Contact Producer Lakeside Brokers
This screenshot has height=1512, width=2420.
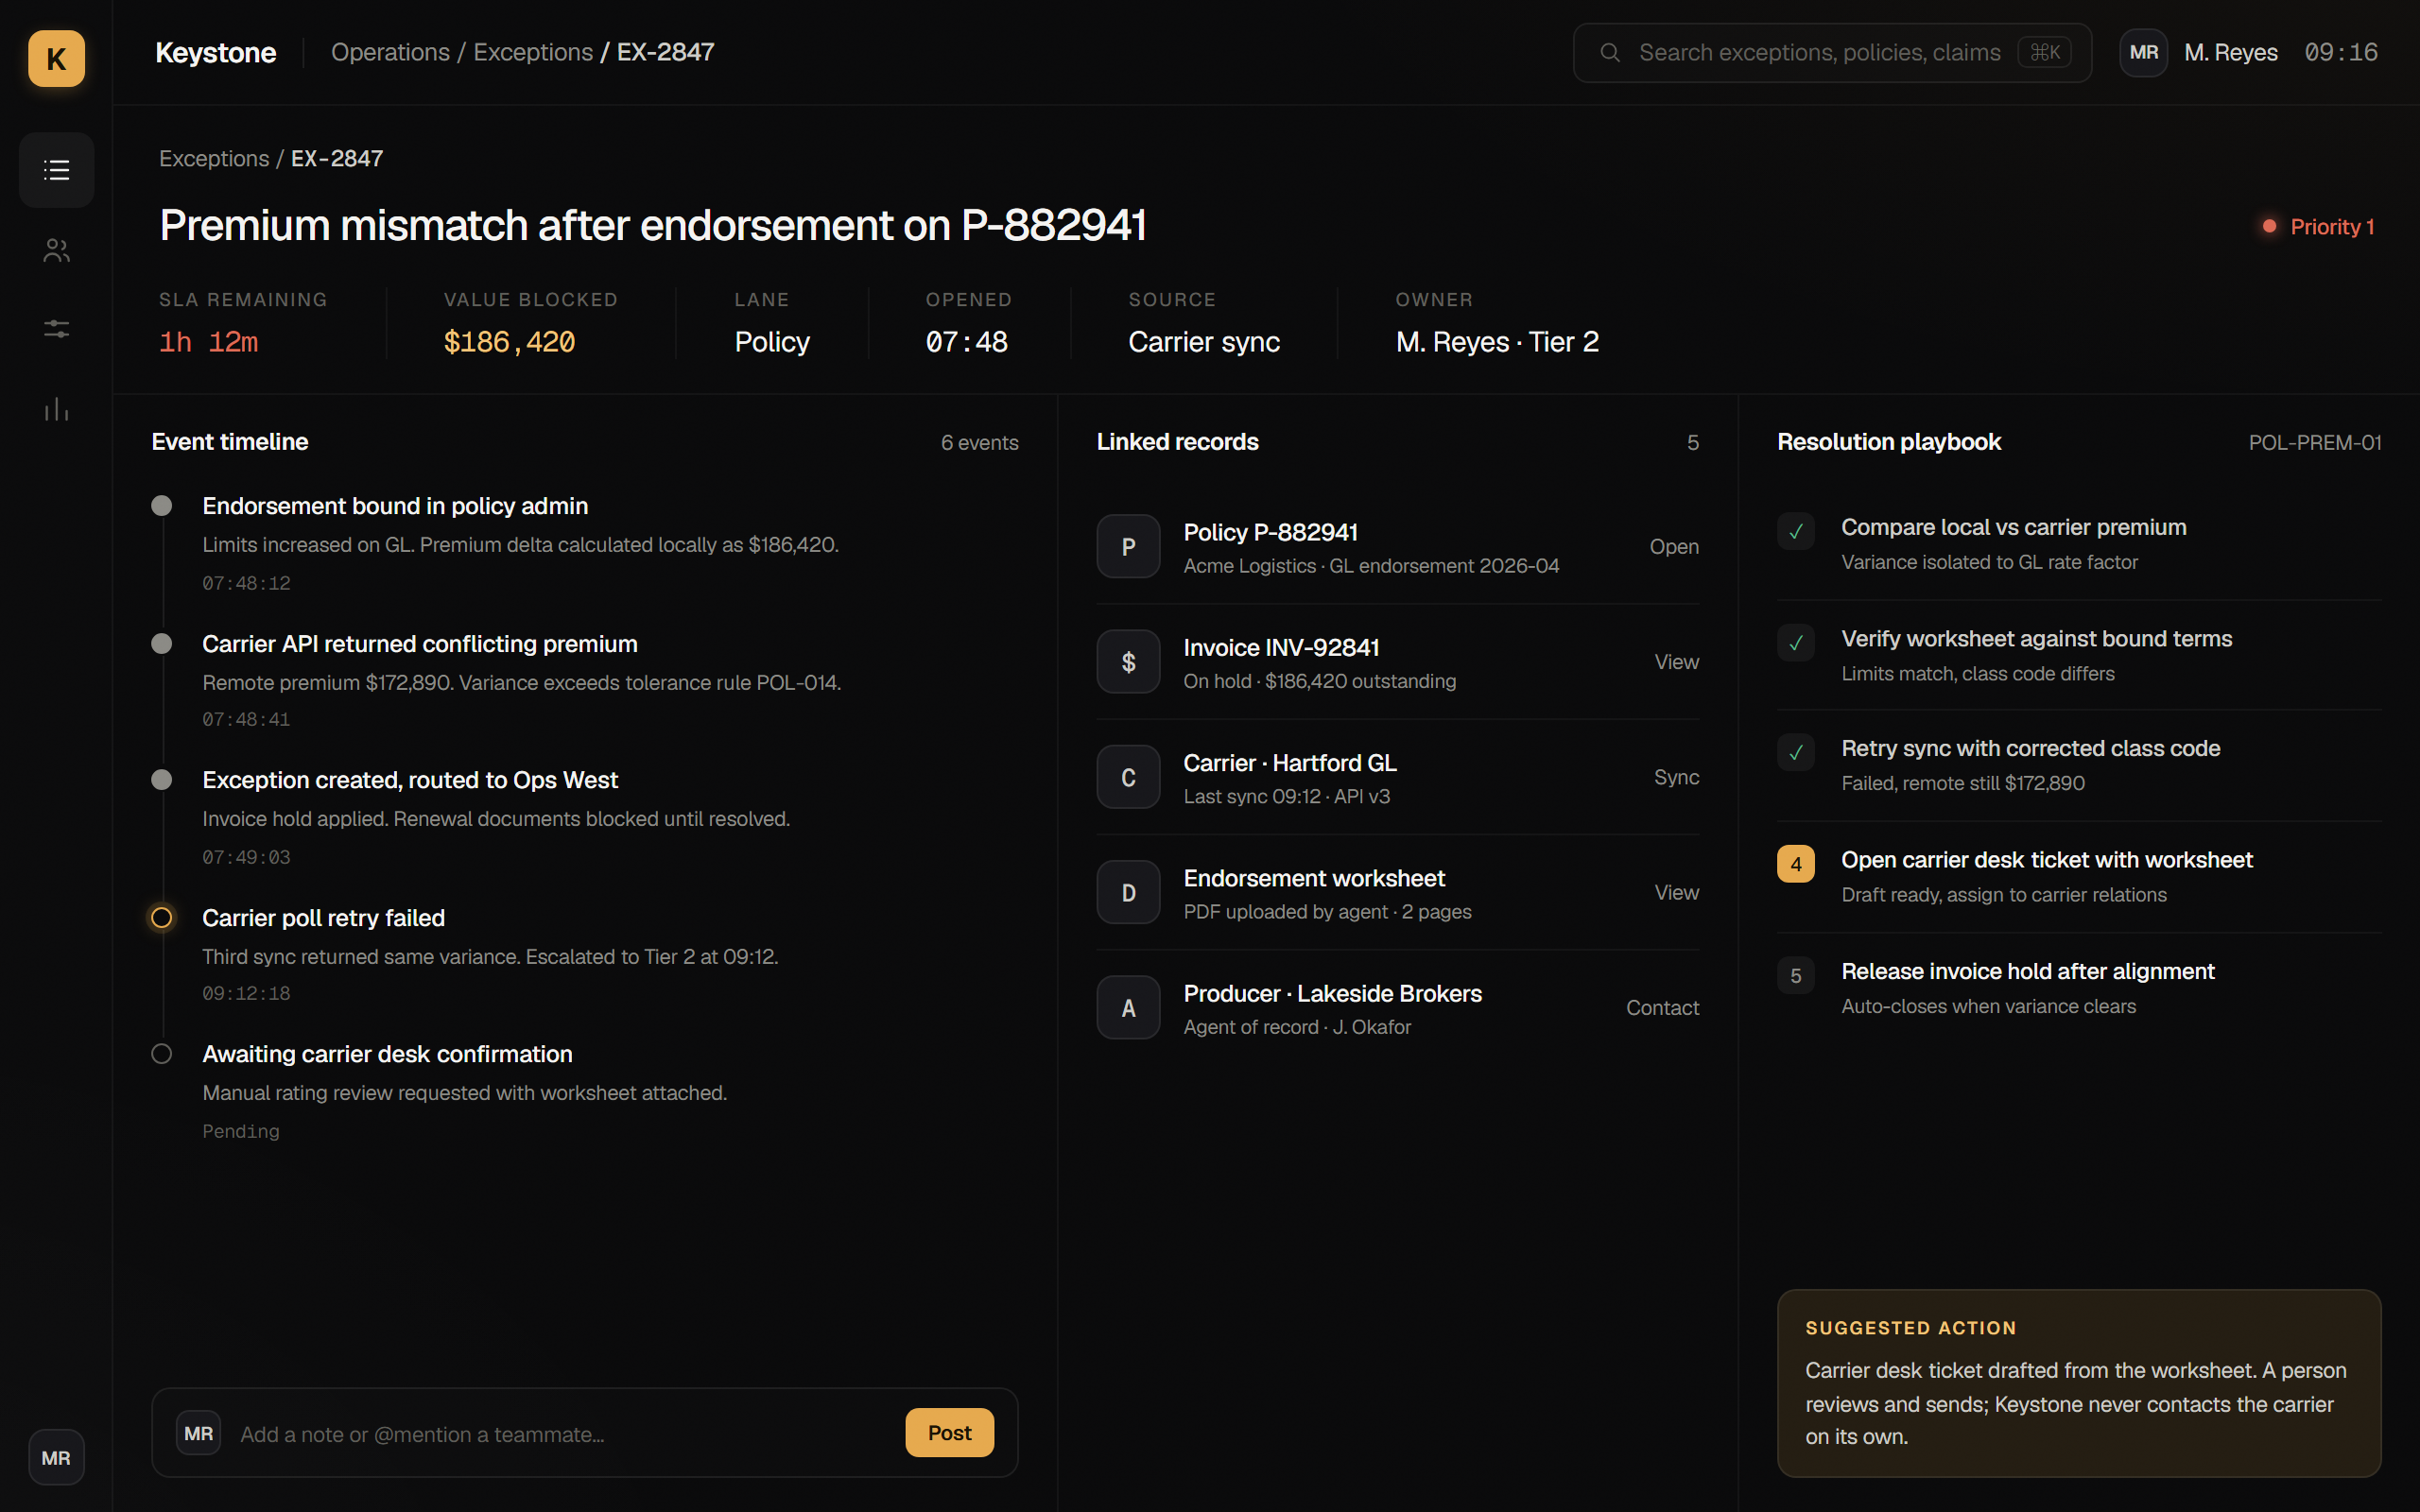(1662, 1008)
